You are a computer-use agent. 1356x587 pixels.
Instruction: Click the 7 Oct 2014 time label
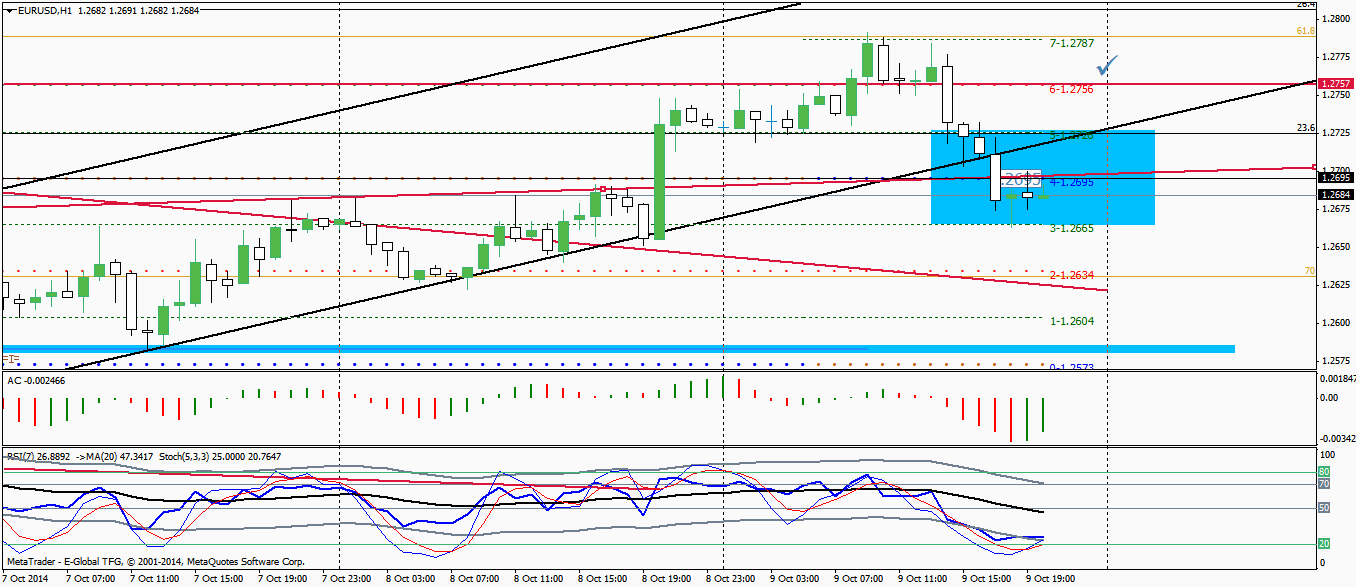pyautogui.click(x=25, y=578)
